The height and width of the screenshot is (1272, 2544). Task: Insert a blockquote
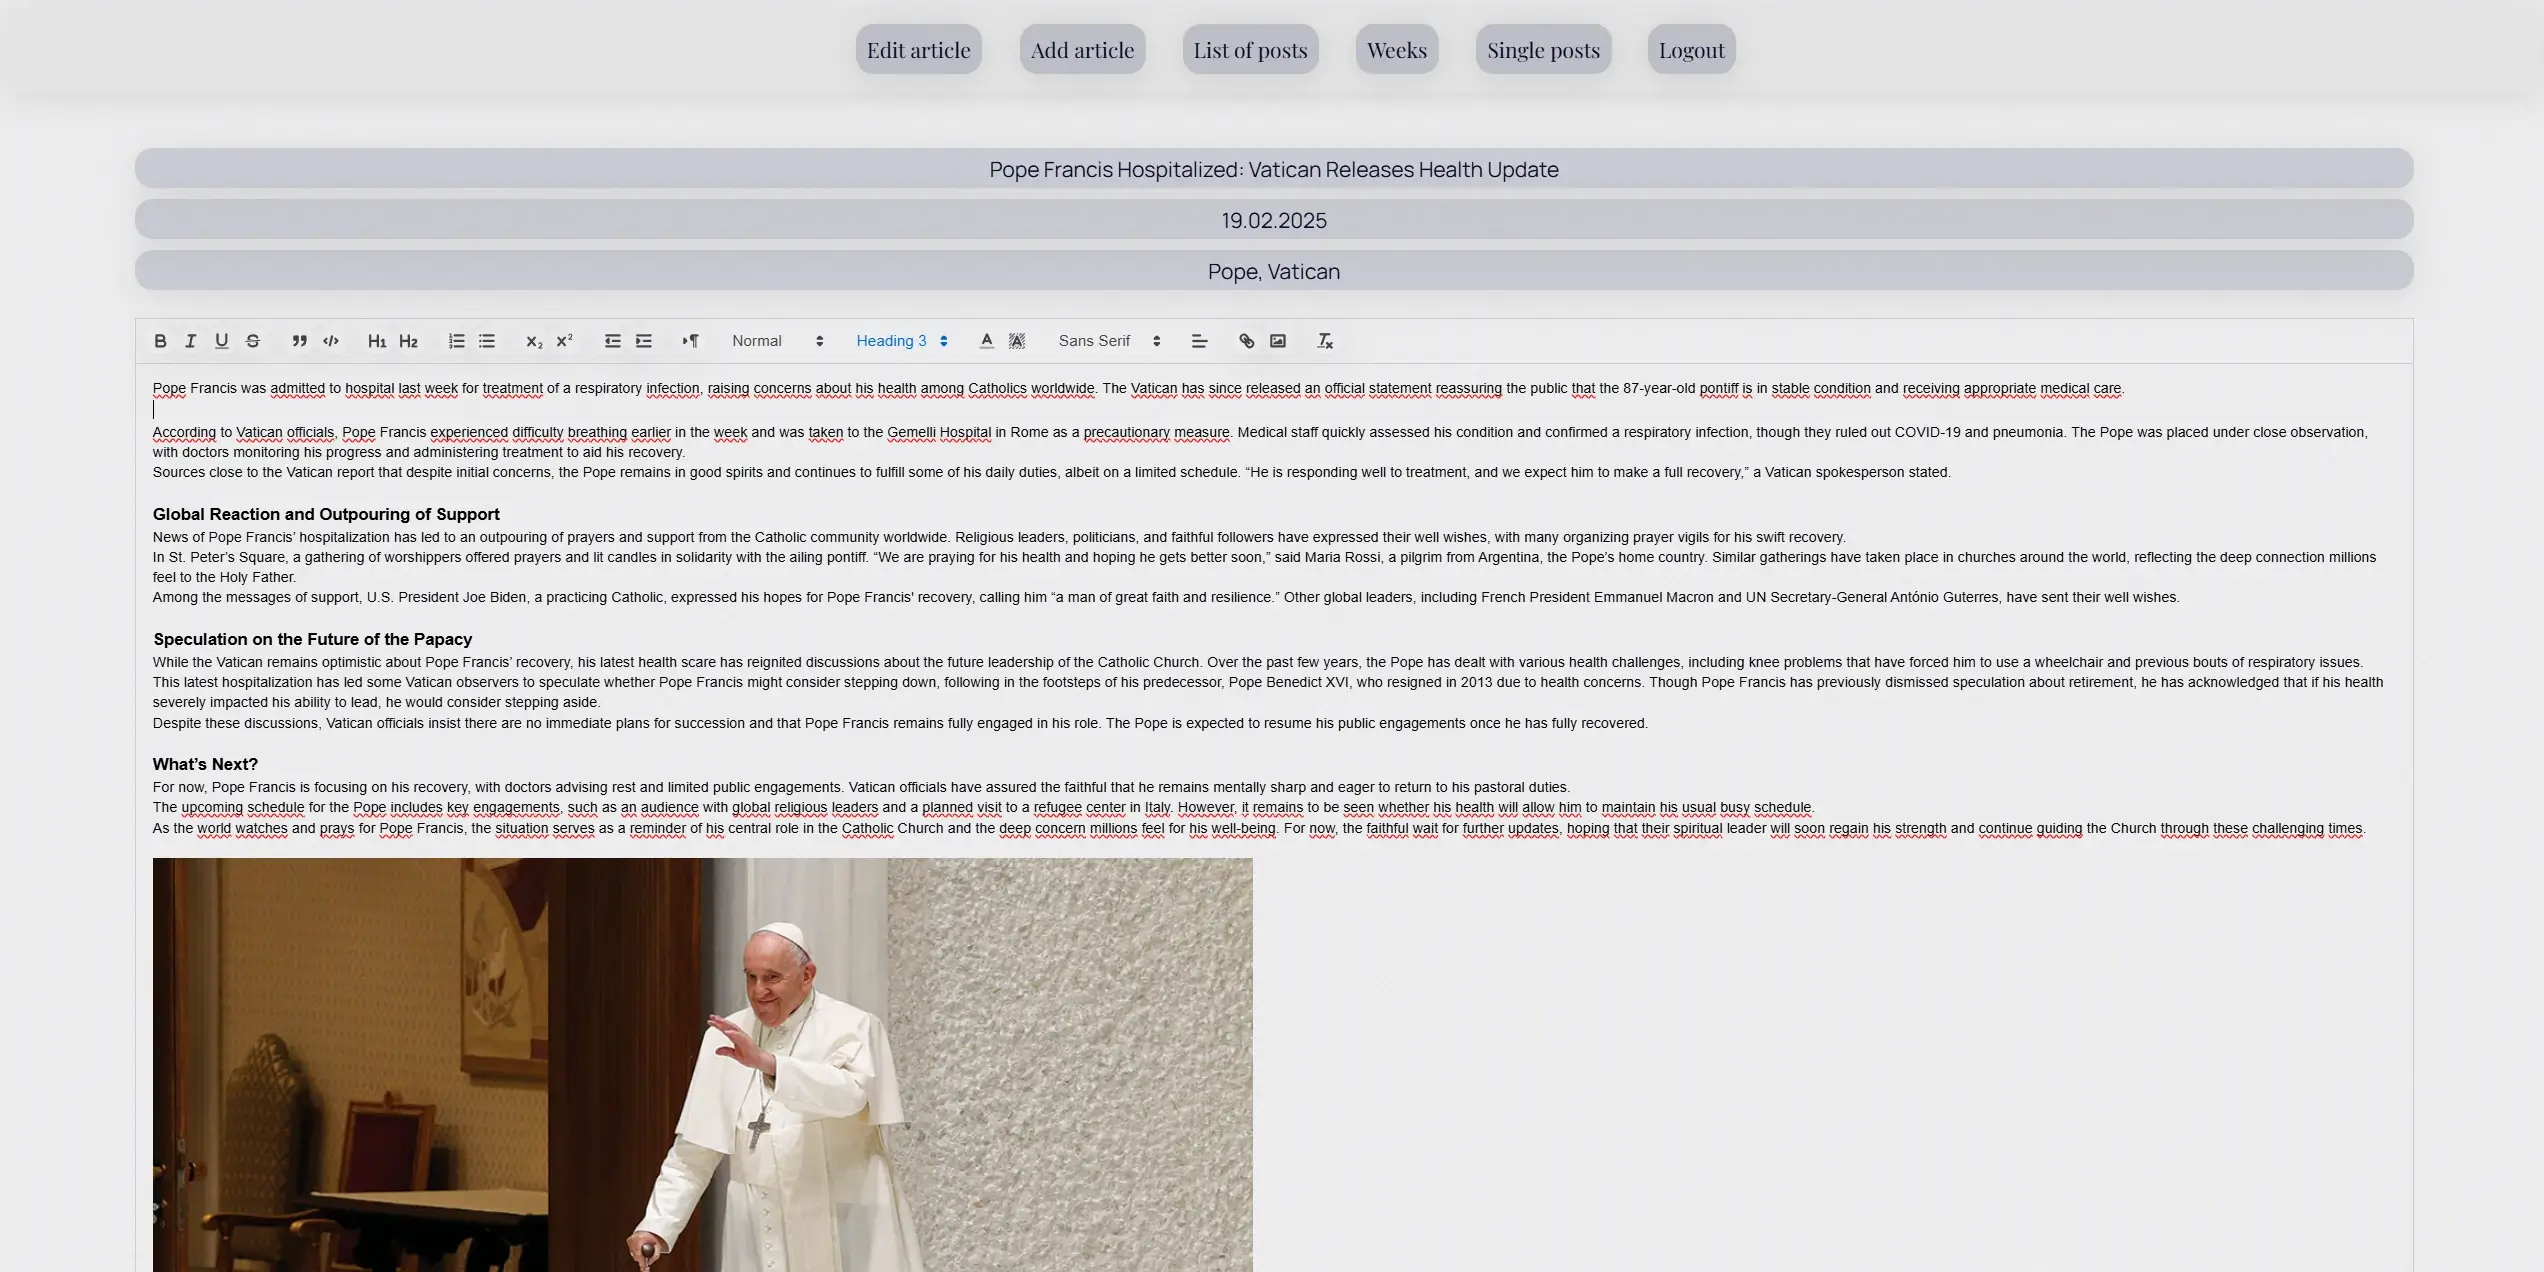click(x=299, y=341)
